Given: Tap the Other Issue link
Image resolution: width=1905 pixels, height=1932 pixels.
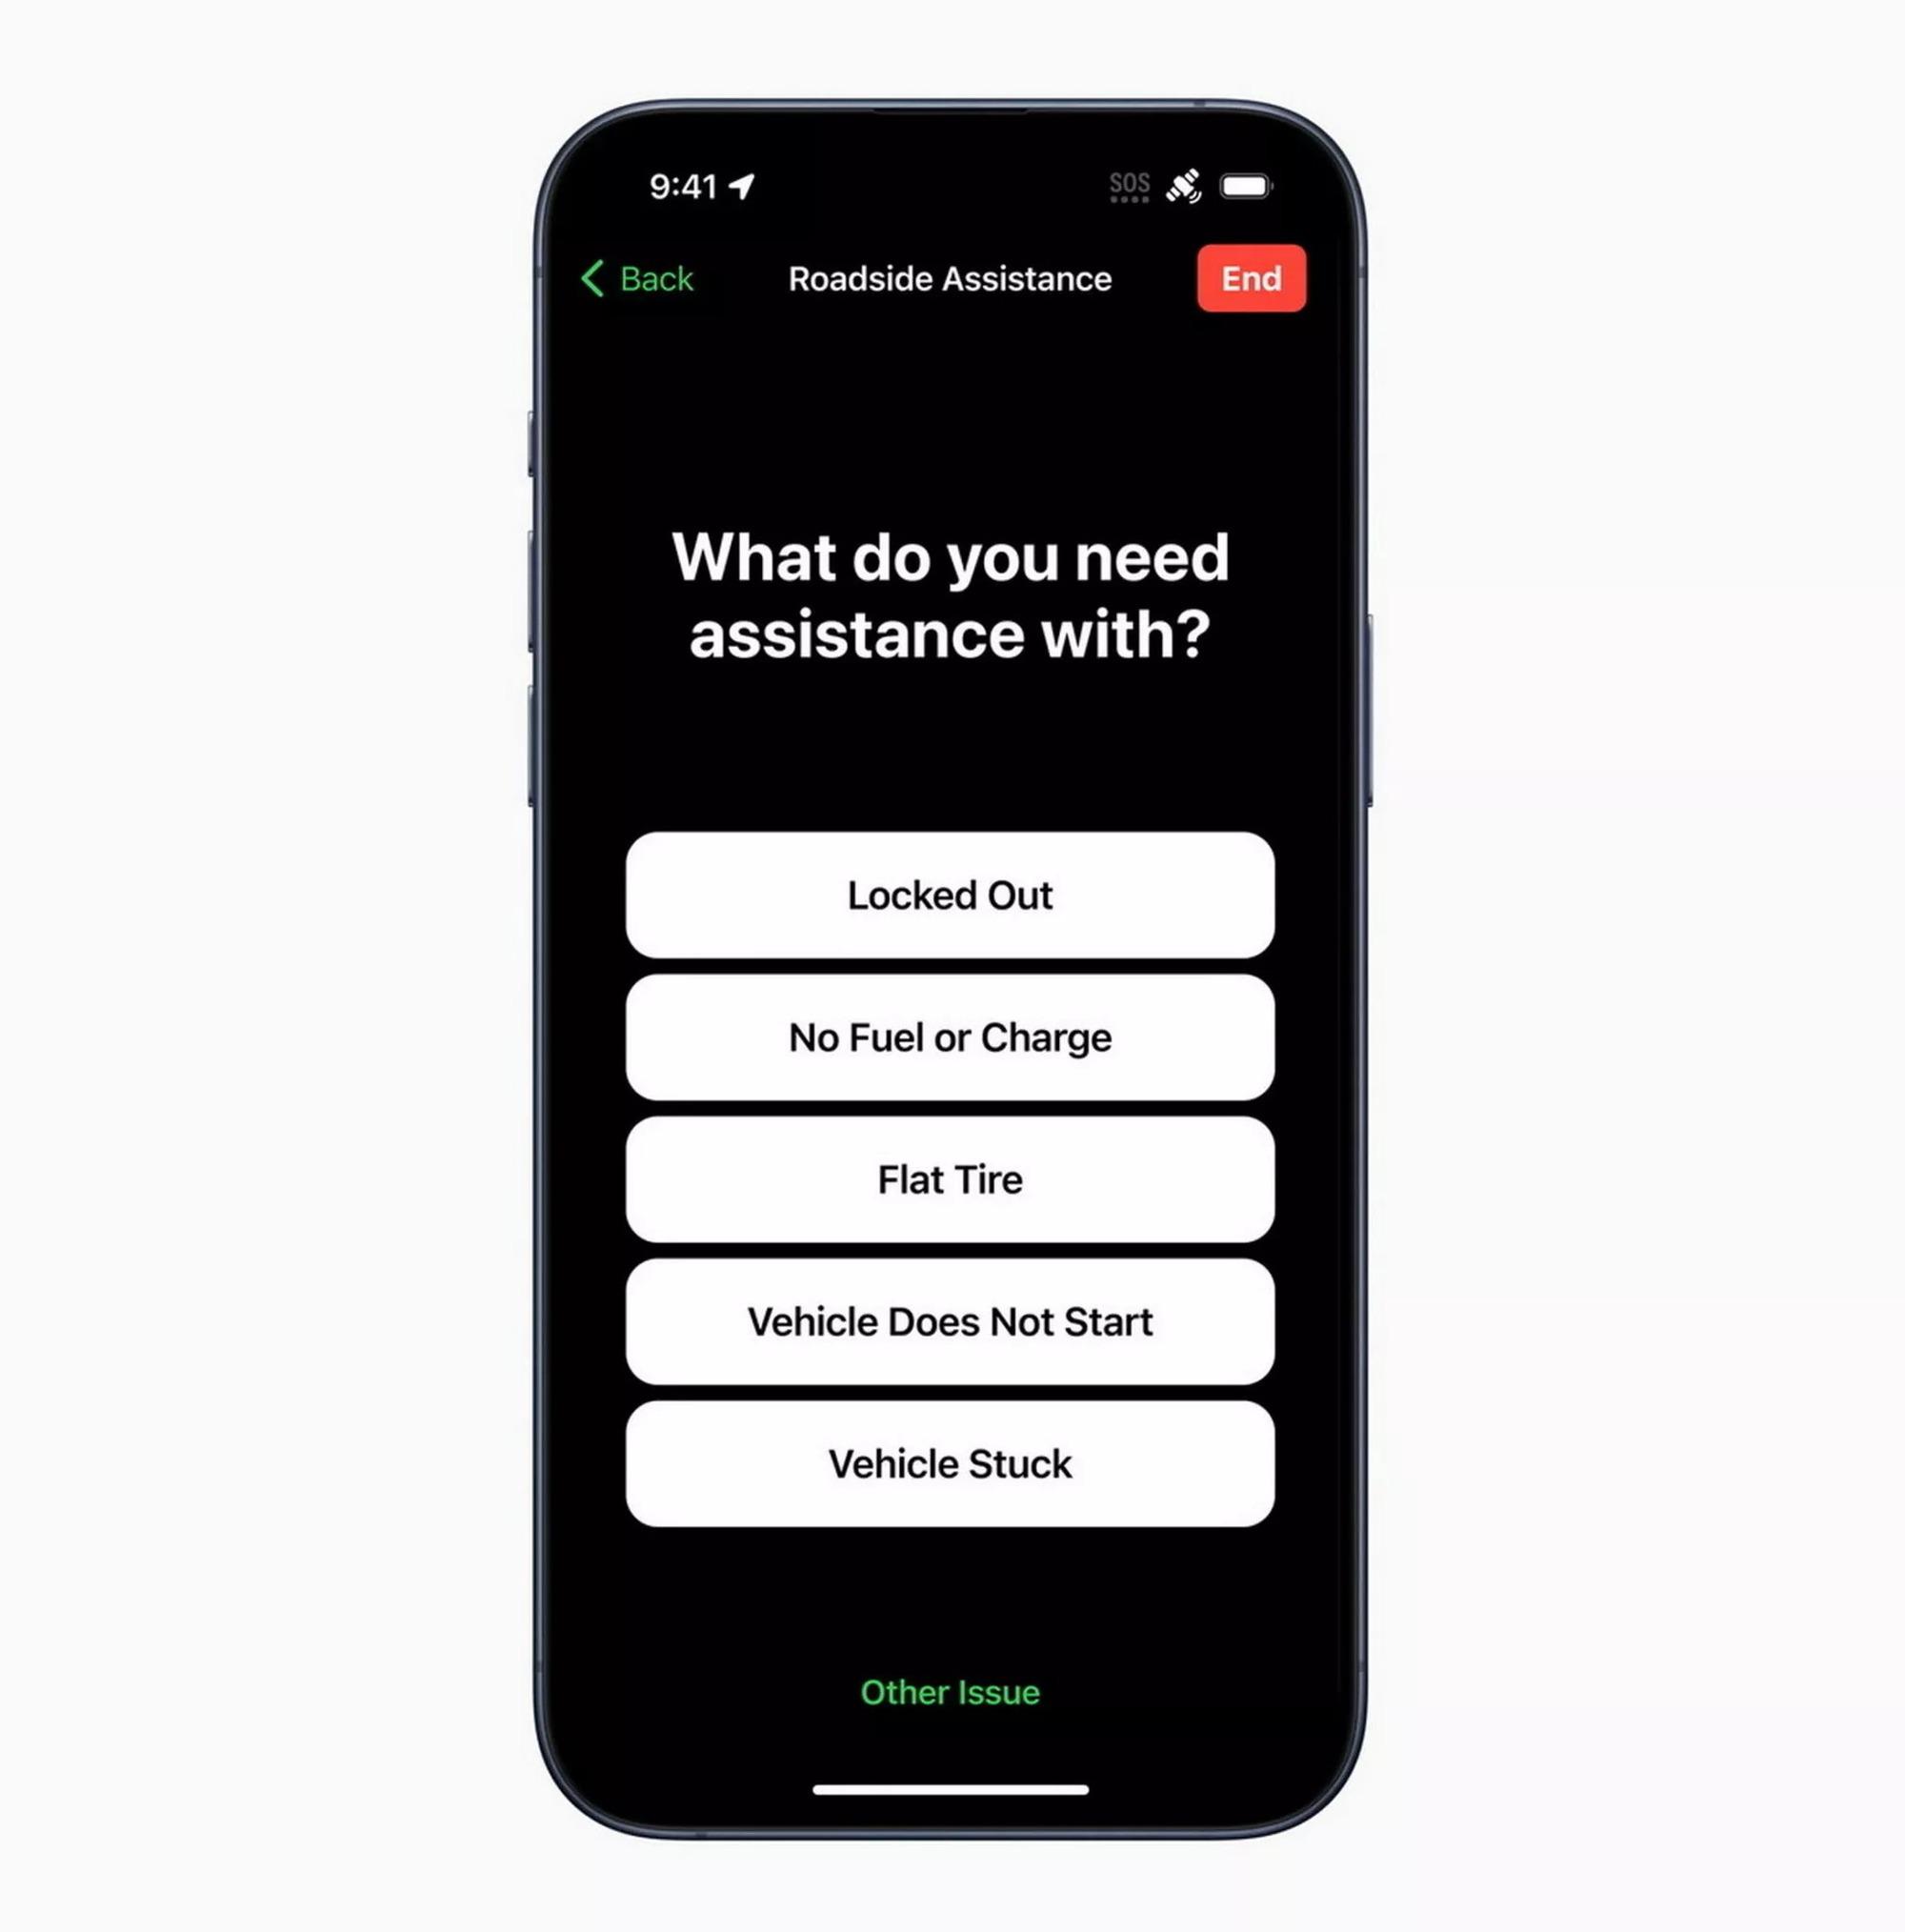Looking at the screenshot, I should [952, 1693].
